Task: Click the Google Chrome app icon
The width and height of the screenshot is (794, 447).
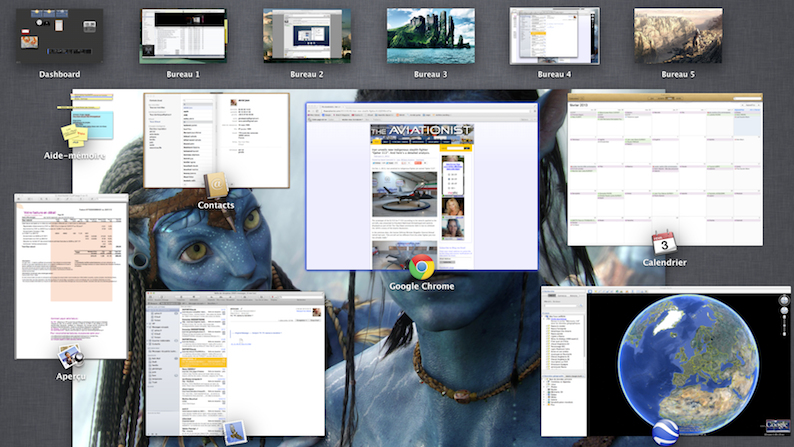Action: (421, 266)
